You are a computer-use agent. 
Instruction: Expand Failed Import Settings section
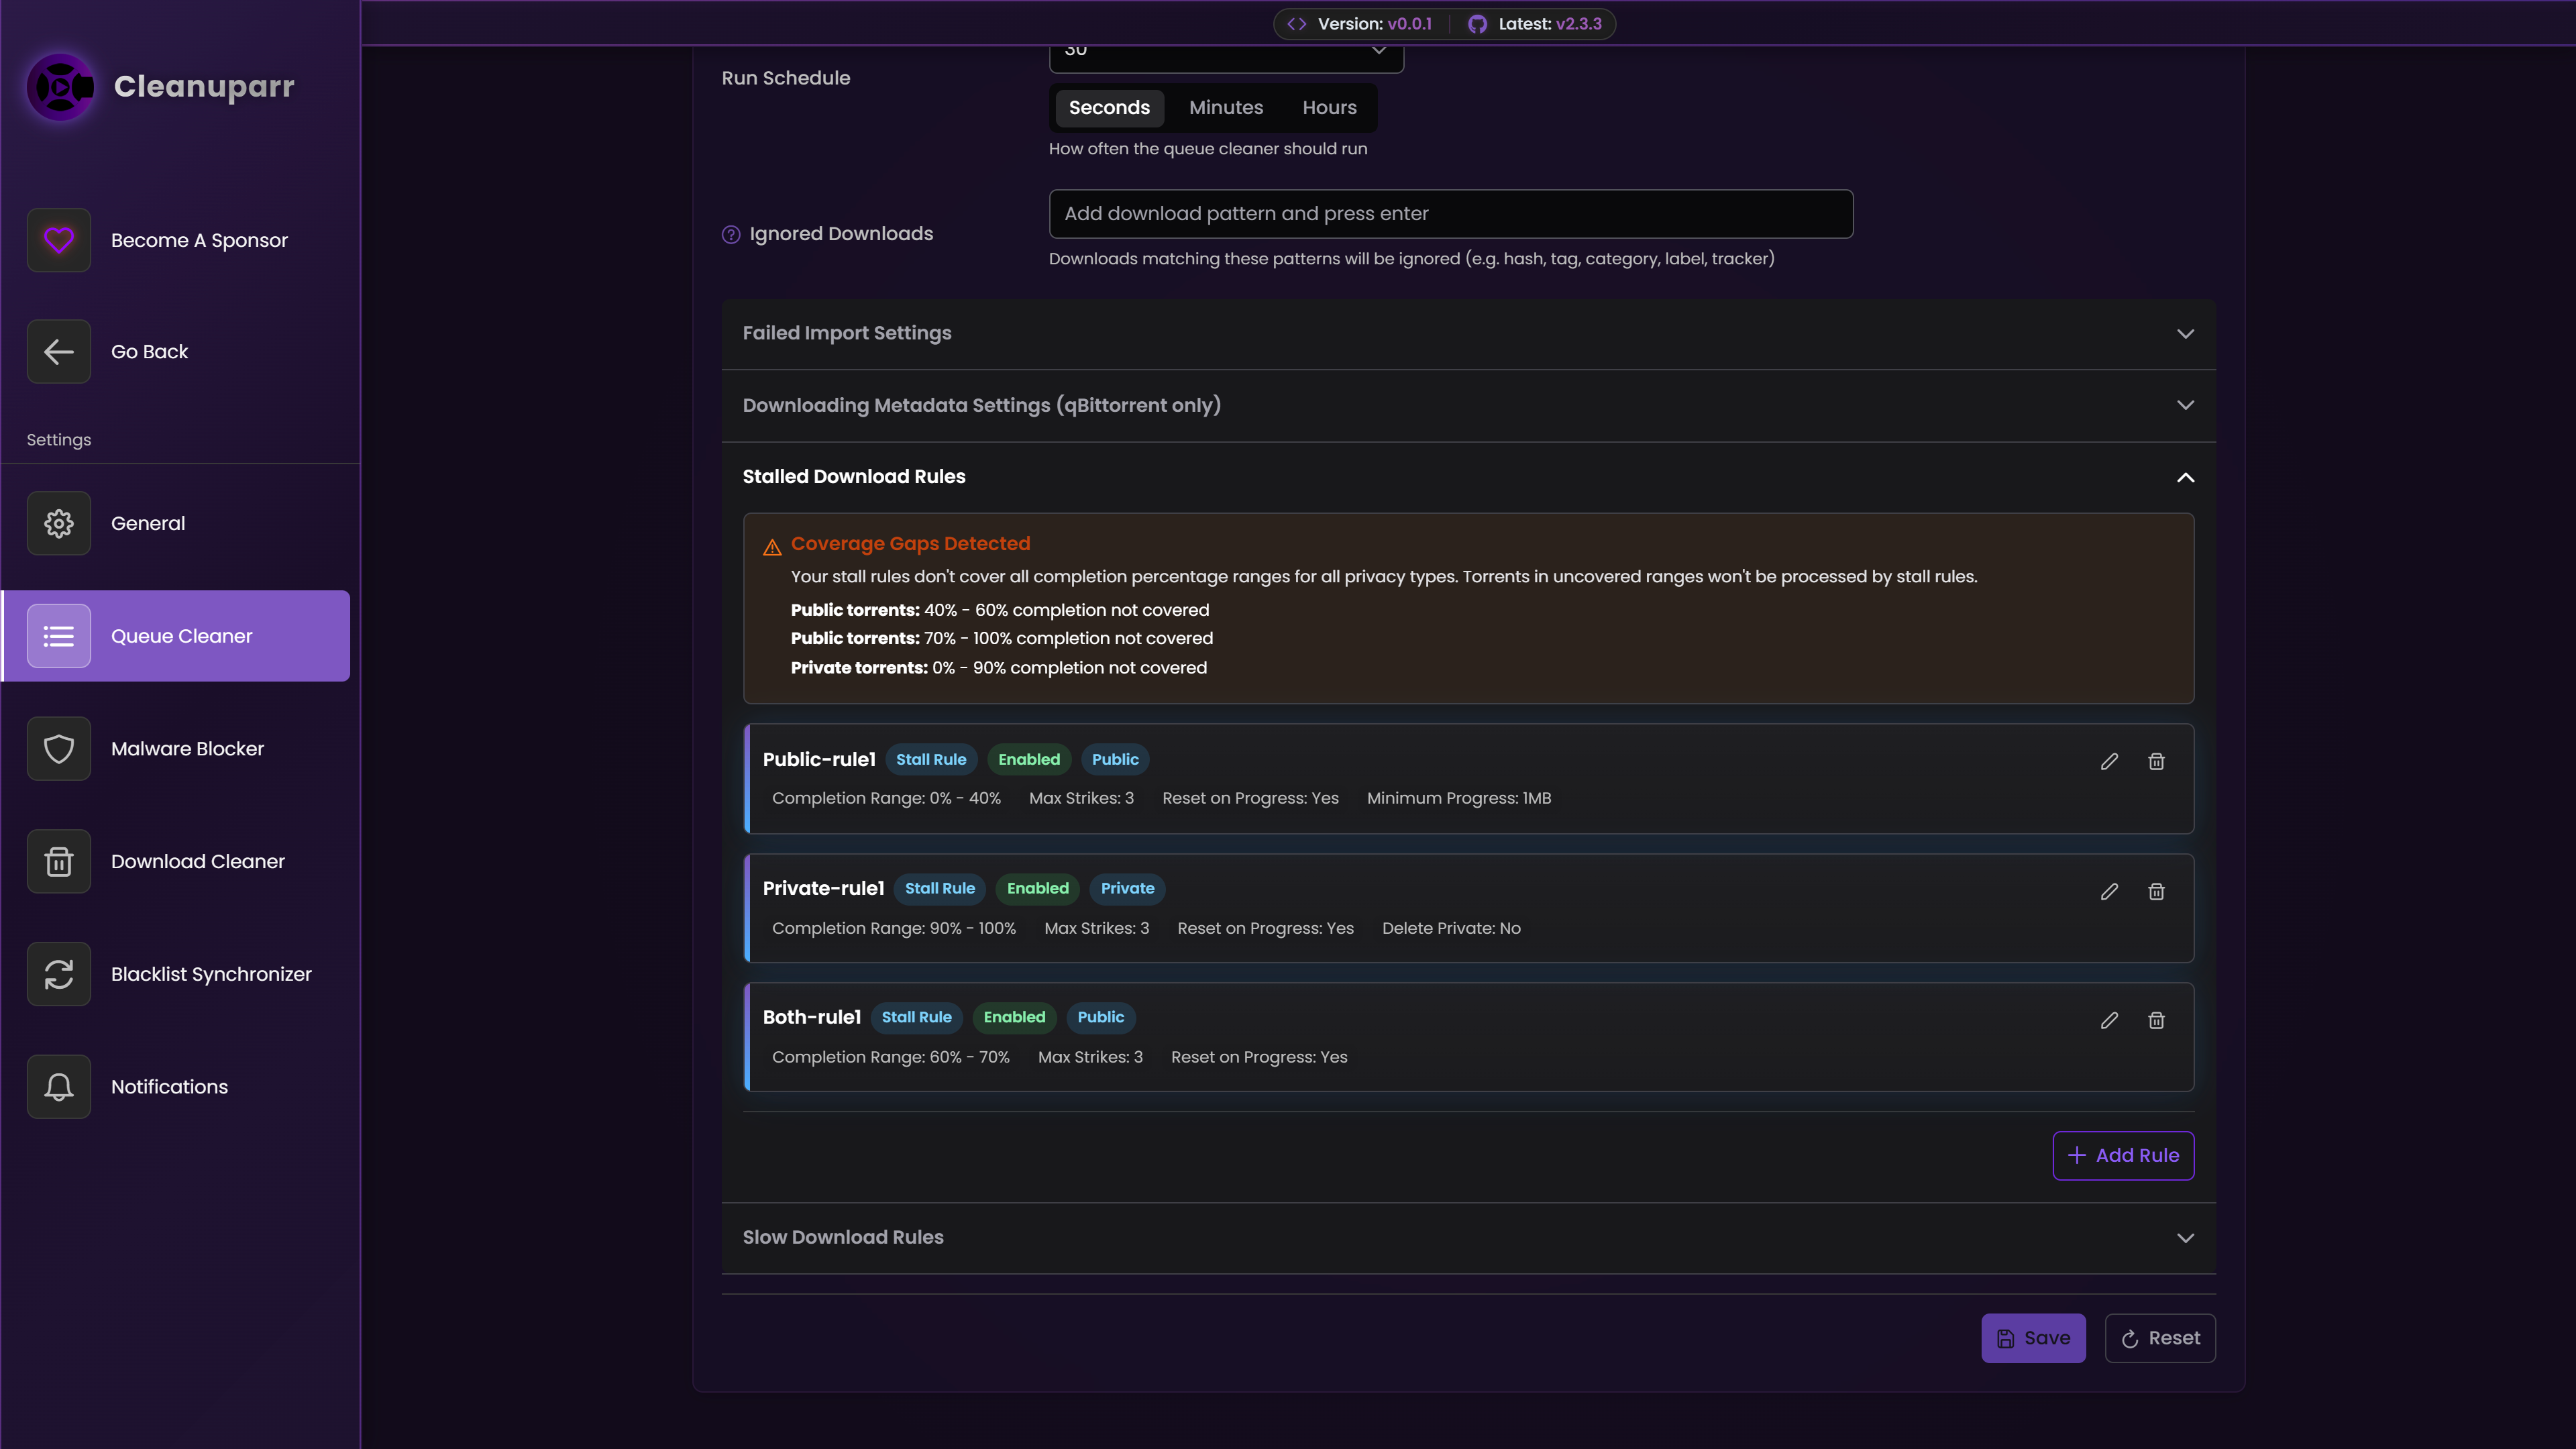(1468, 333)
